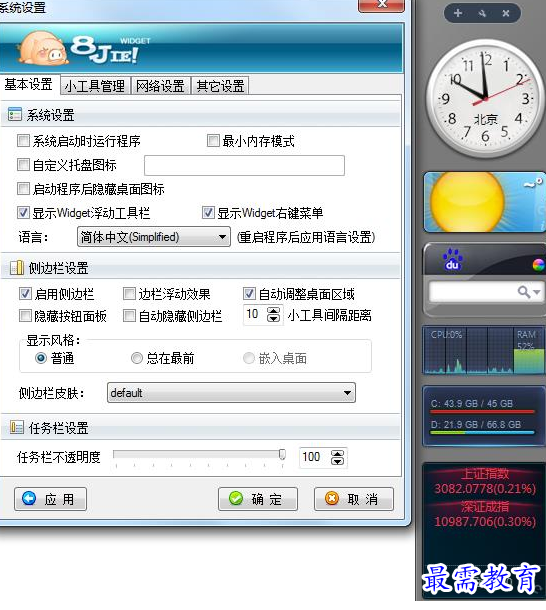Click the opacity value 100 field
The width and height of the screenshot is (546, 610).
(314, 457)
